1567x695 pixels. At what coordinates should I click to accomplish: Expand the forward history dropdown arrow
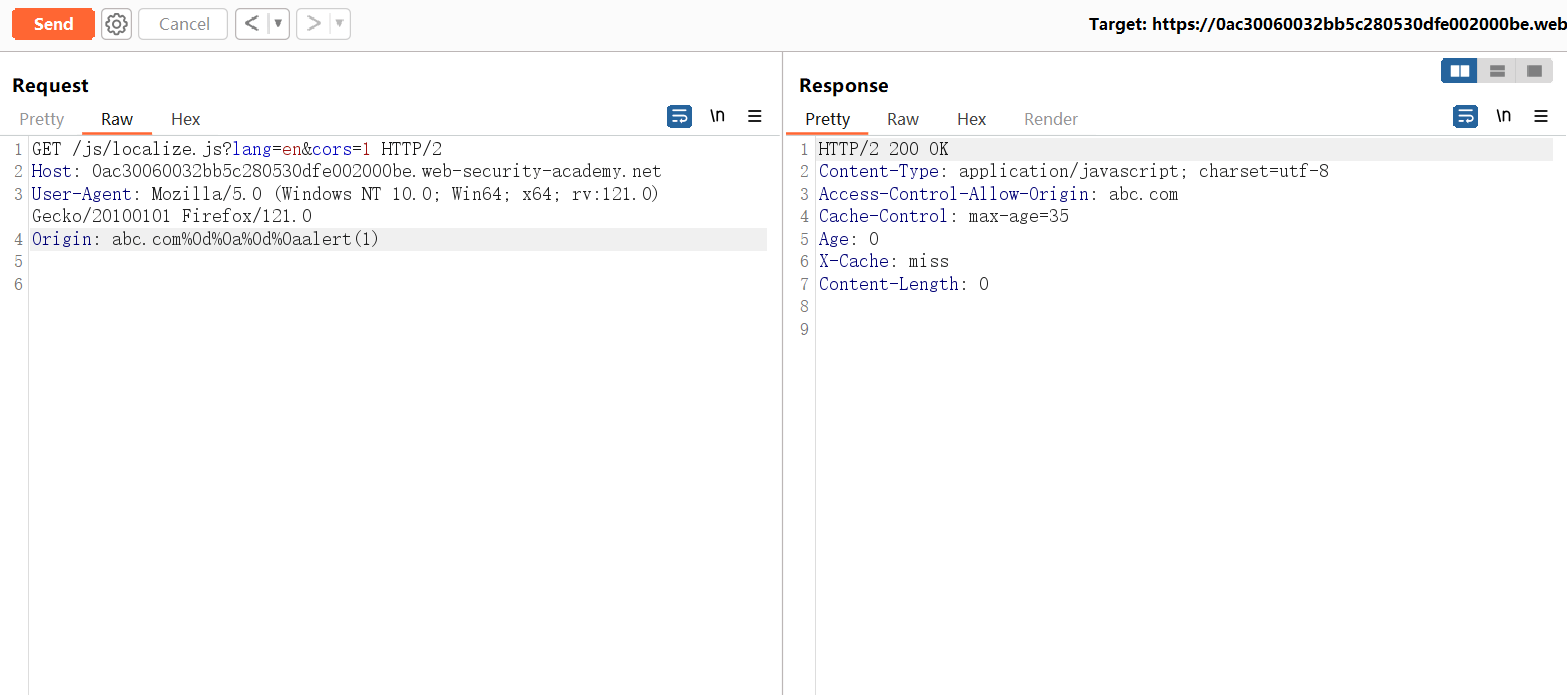coord(339,24)
